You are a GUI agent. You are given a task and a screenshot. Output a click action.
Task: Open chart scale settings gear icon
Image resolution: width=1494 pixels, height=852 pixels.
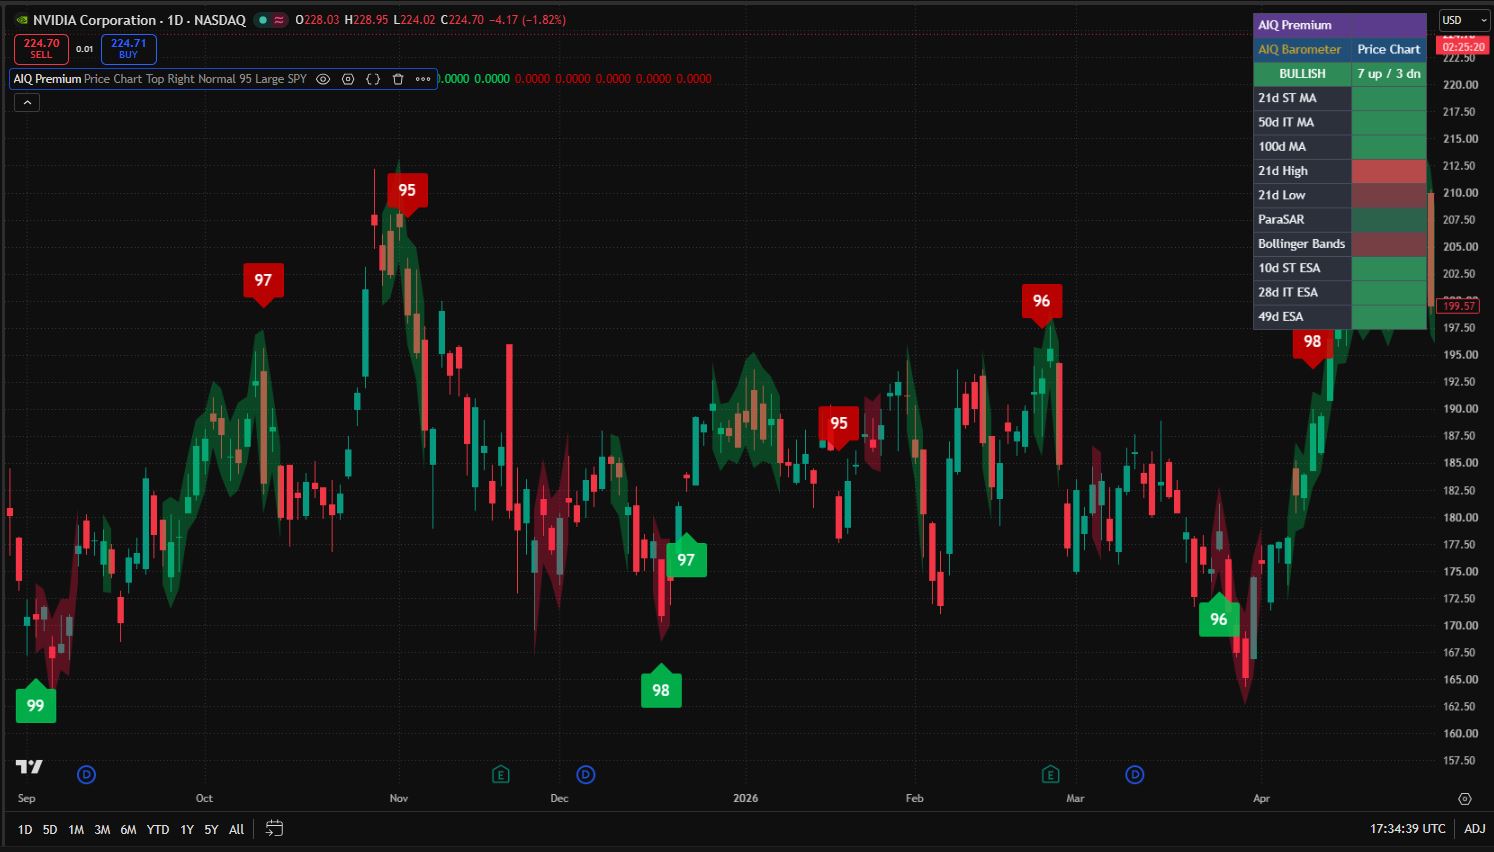tap(1465, 799)
